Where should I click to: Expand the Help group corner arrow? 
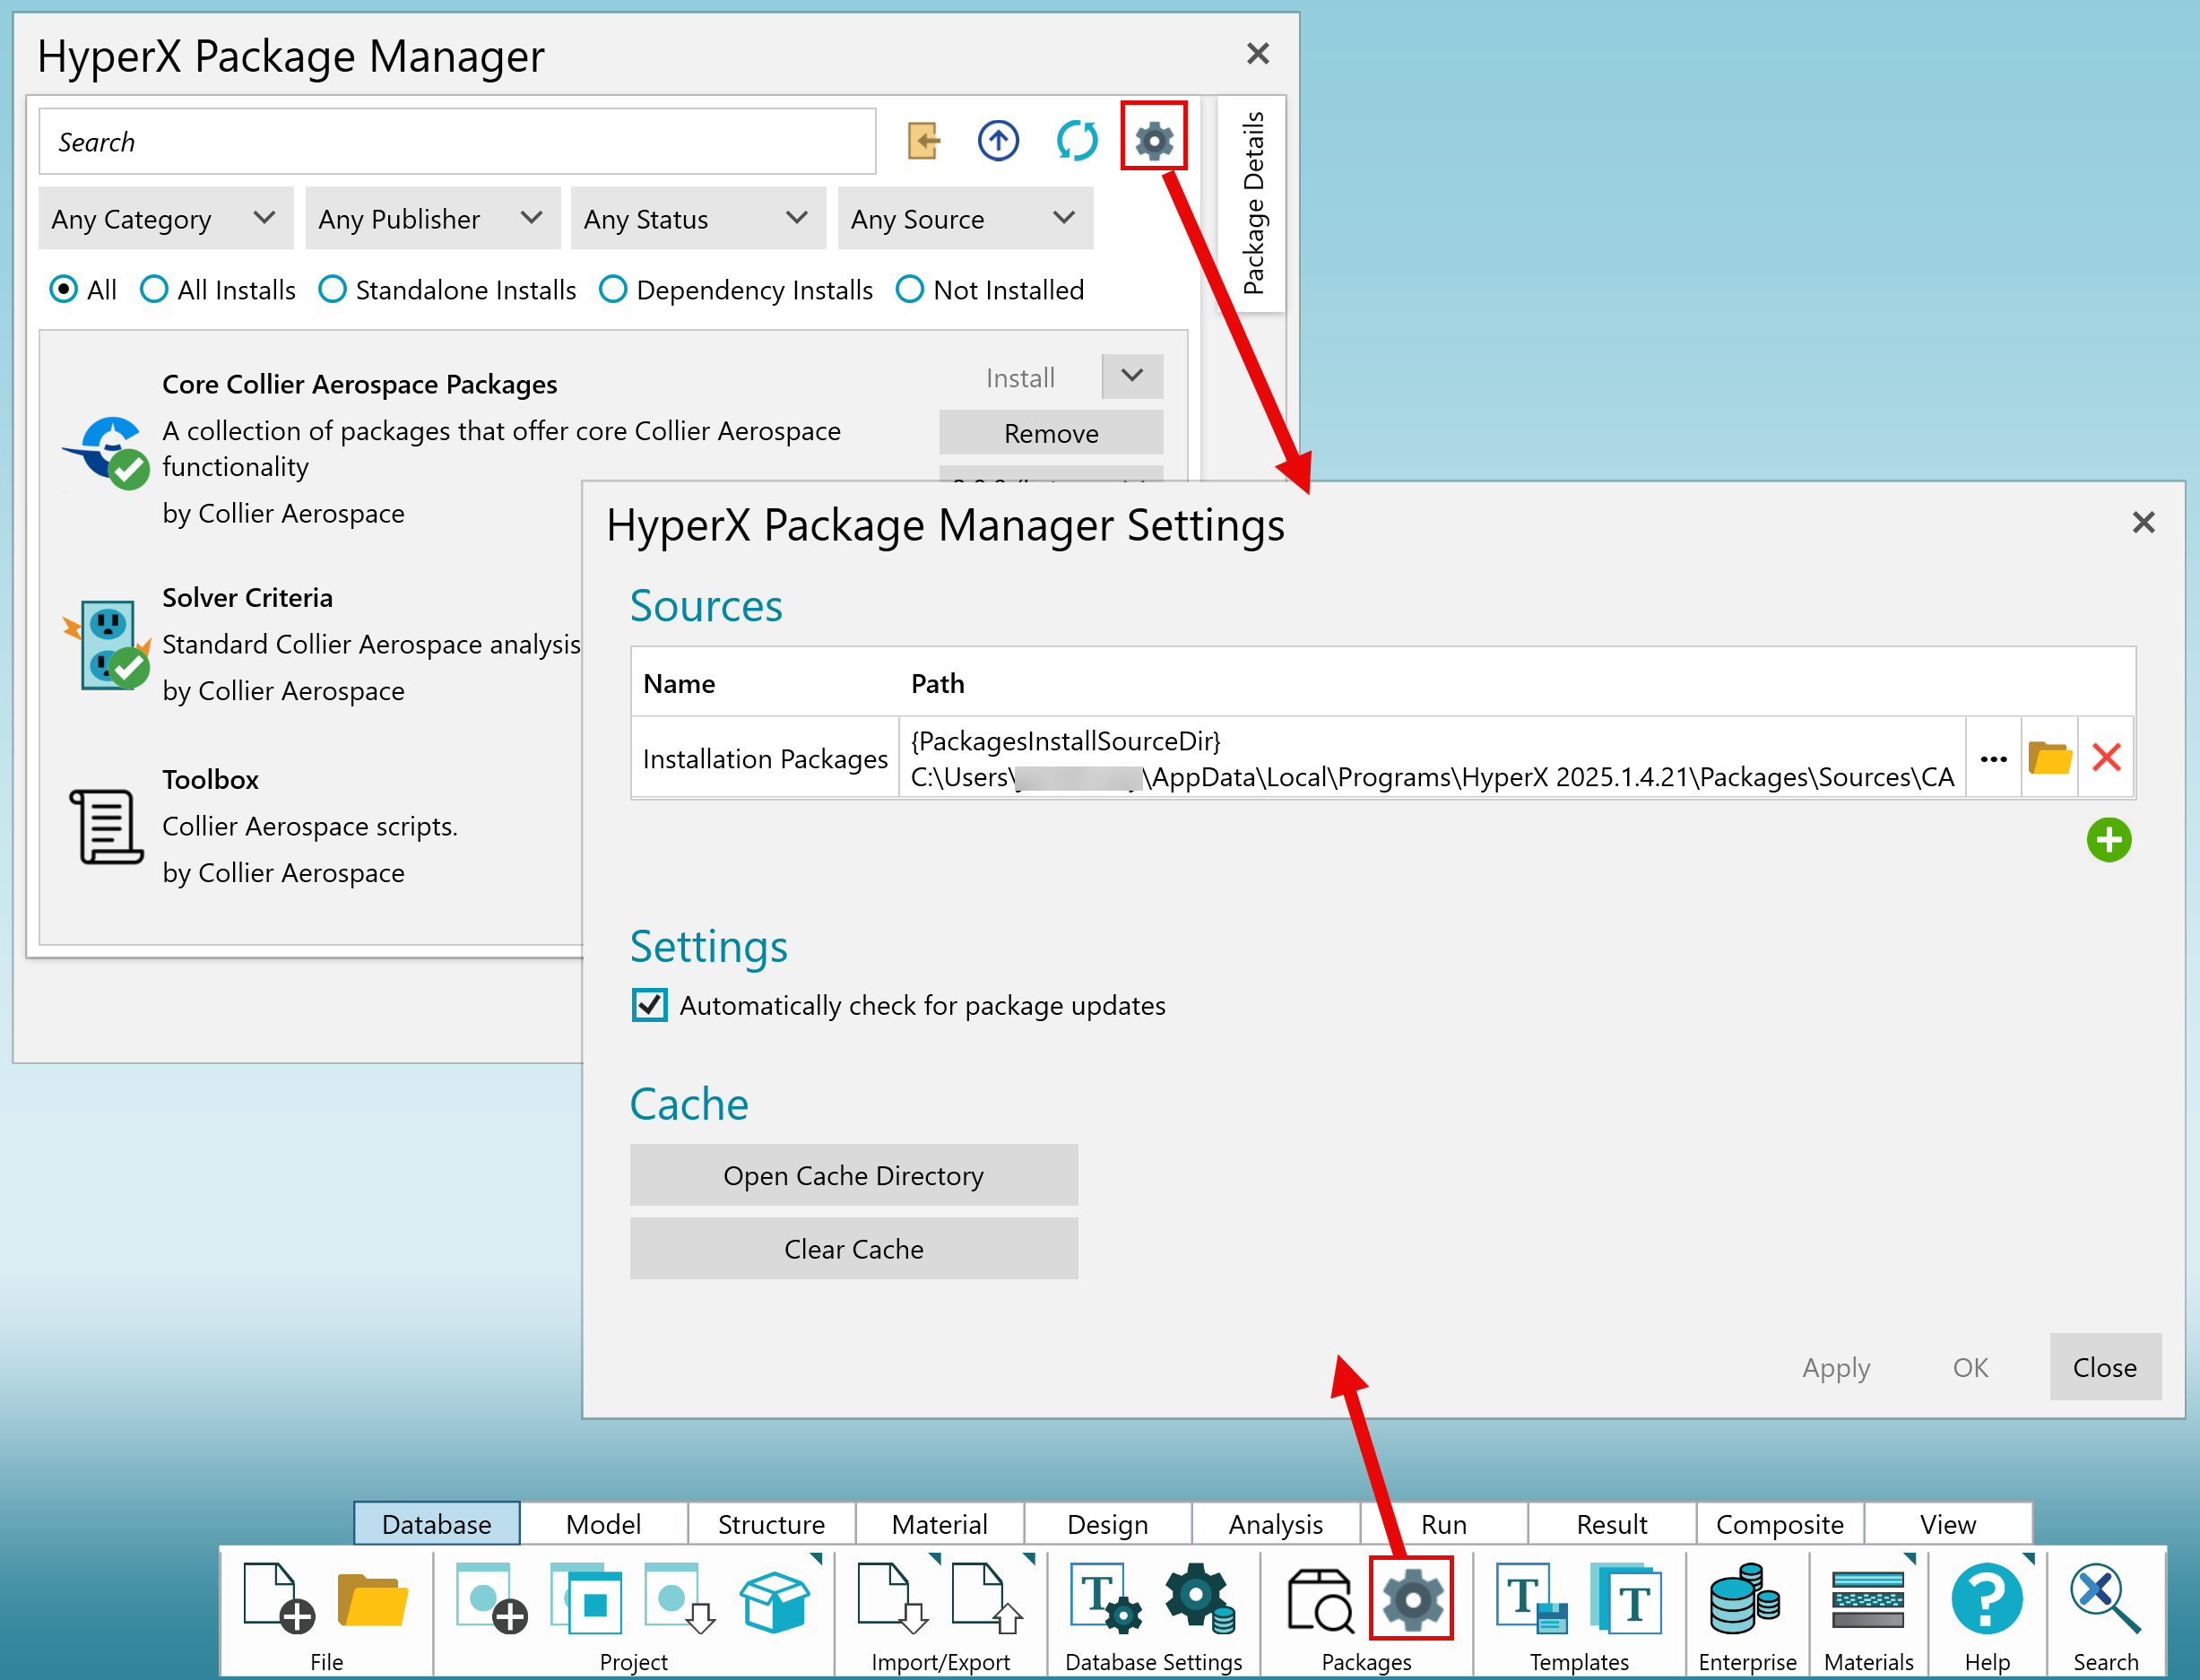point(2028,1558)
